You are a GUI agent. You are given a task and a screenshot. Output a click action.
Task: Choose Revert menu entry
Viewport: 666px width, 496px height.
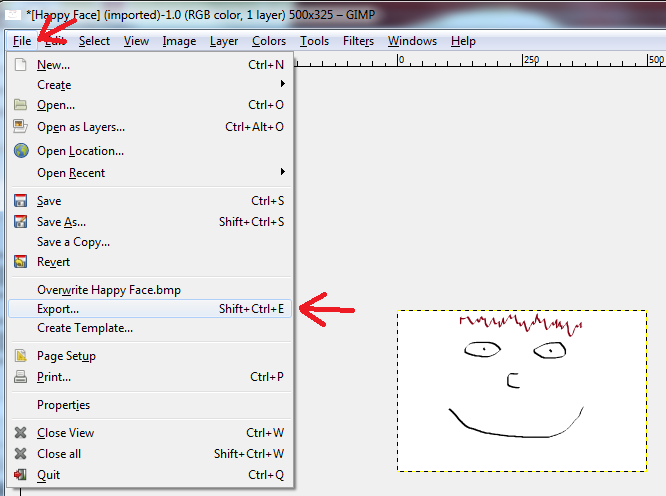150,262
